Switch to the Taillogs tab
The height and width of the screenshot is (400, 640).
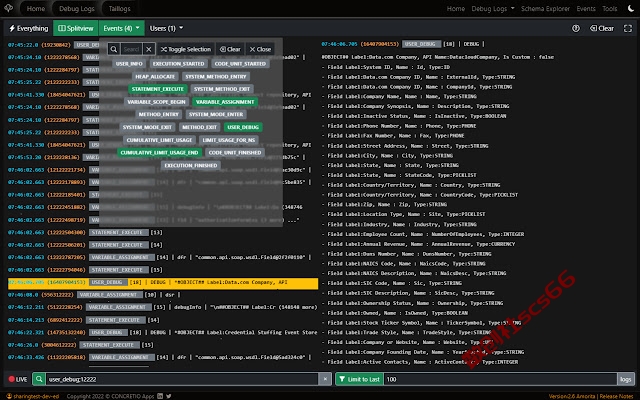point(120,8)
